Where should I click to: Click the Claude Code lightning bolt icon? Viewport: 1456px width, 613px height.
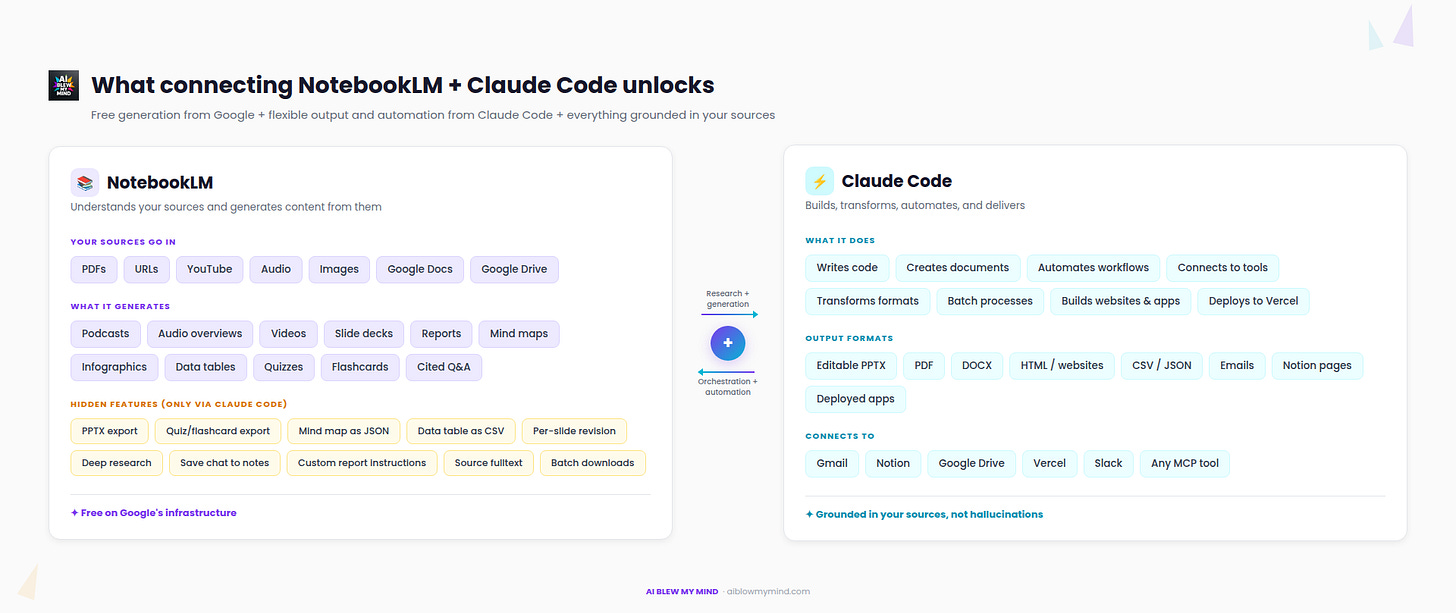pyautogui.click(x=818, y=180)
